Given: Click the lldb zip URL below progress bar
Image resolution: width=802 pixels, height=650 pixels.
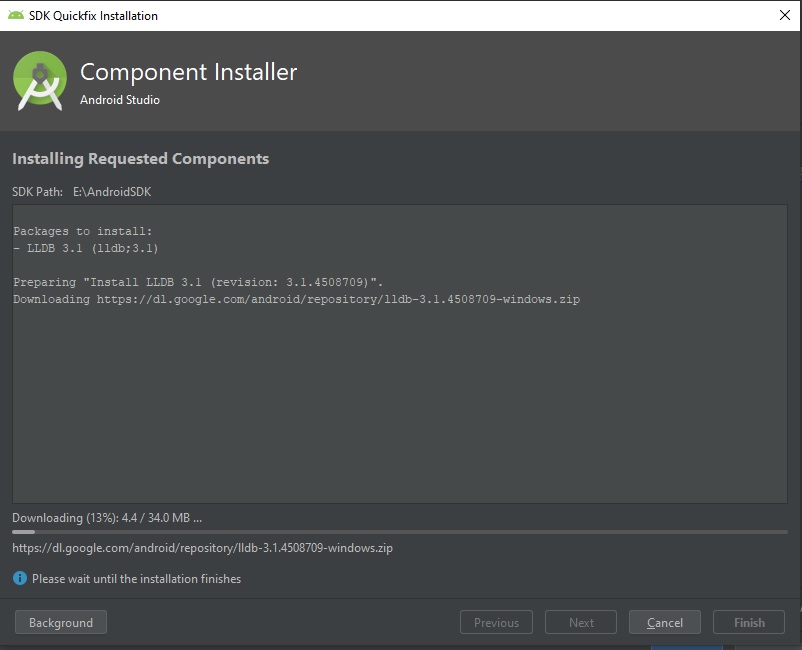Looking at the screenshot, I should point(203,548).
